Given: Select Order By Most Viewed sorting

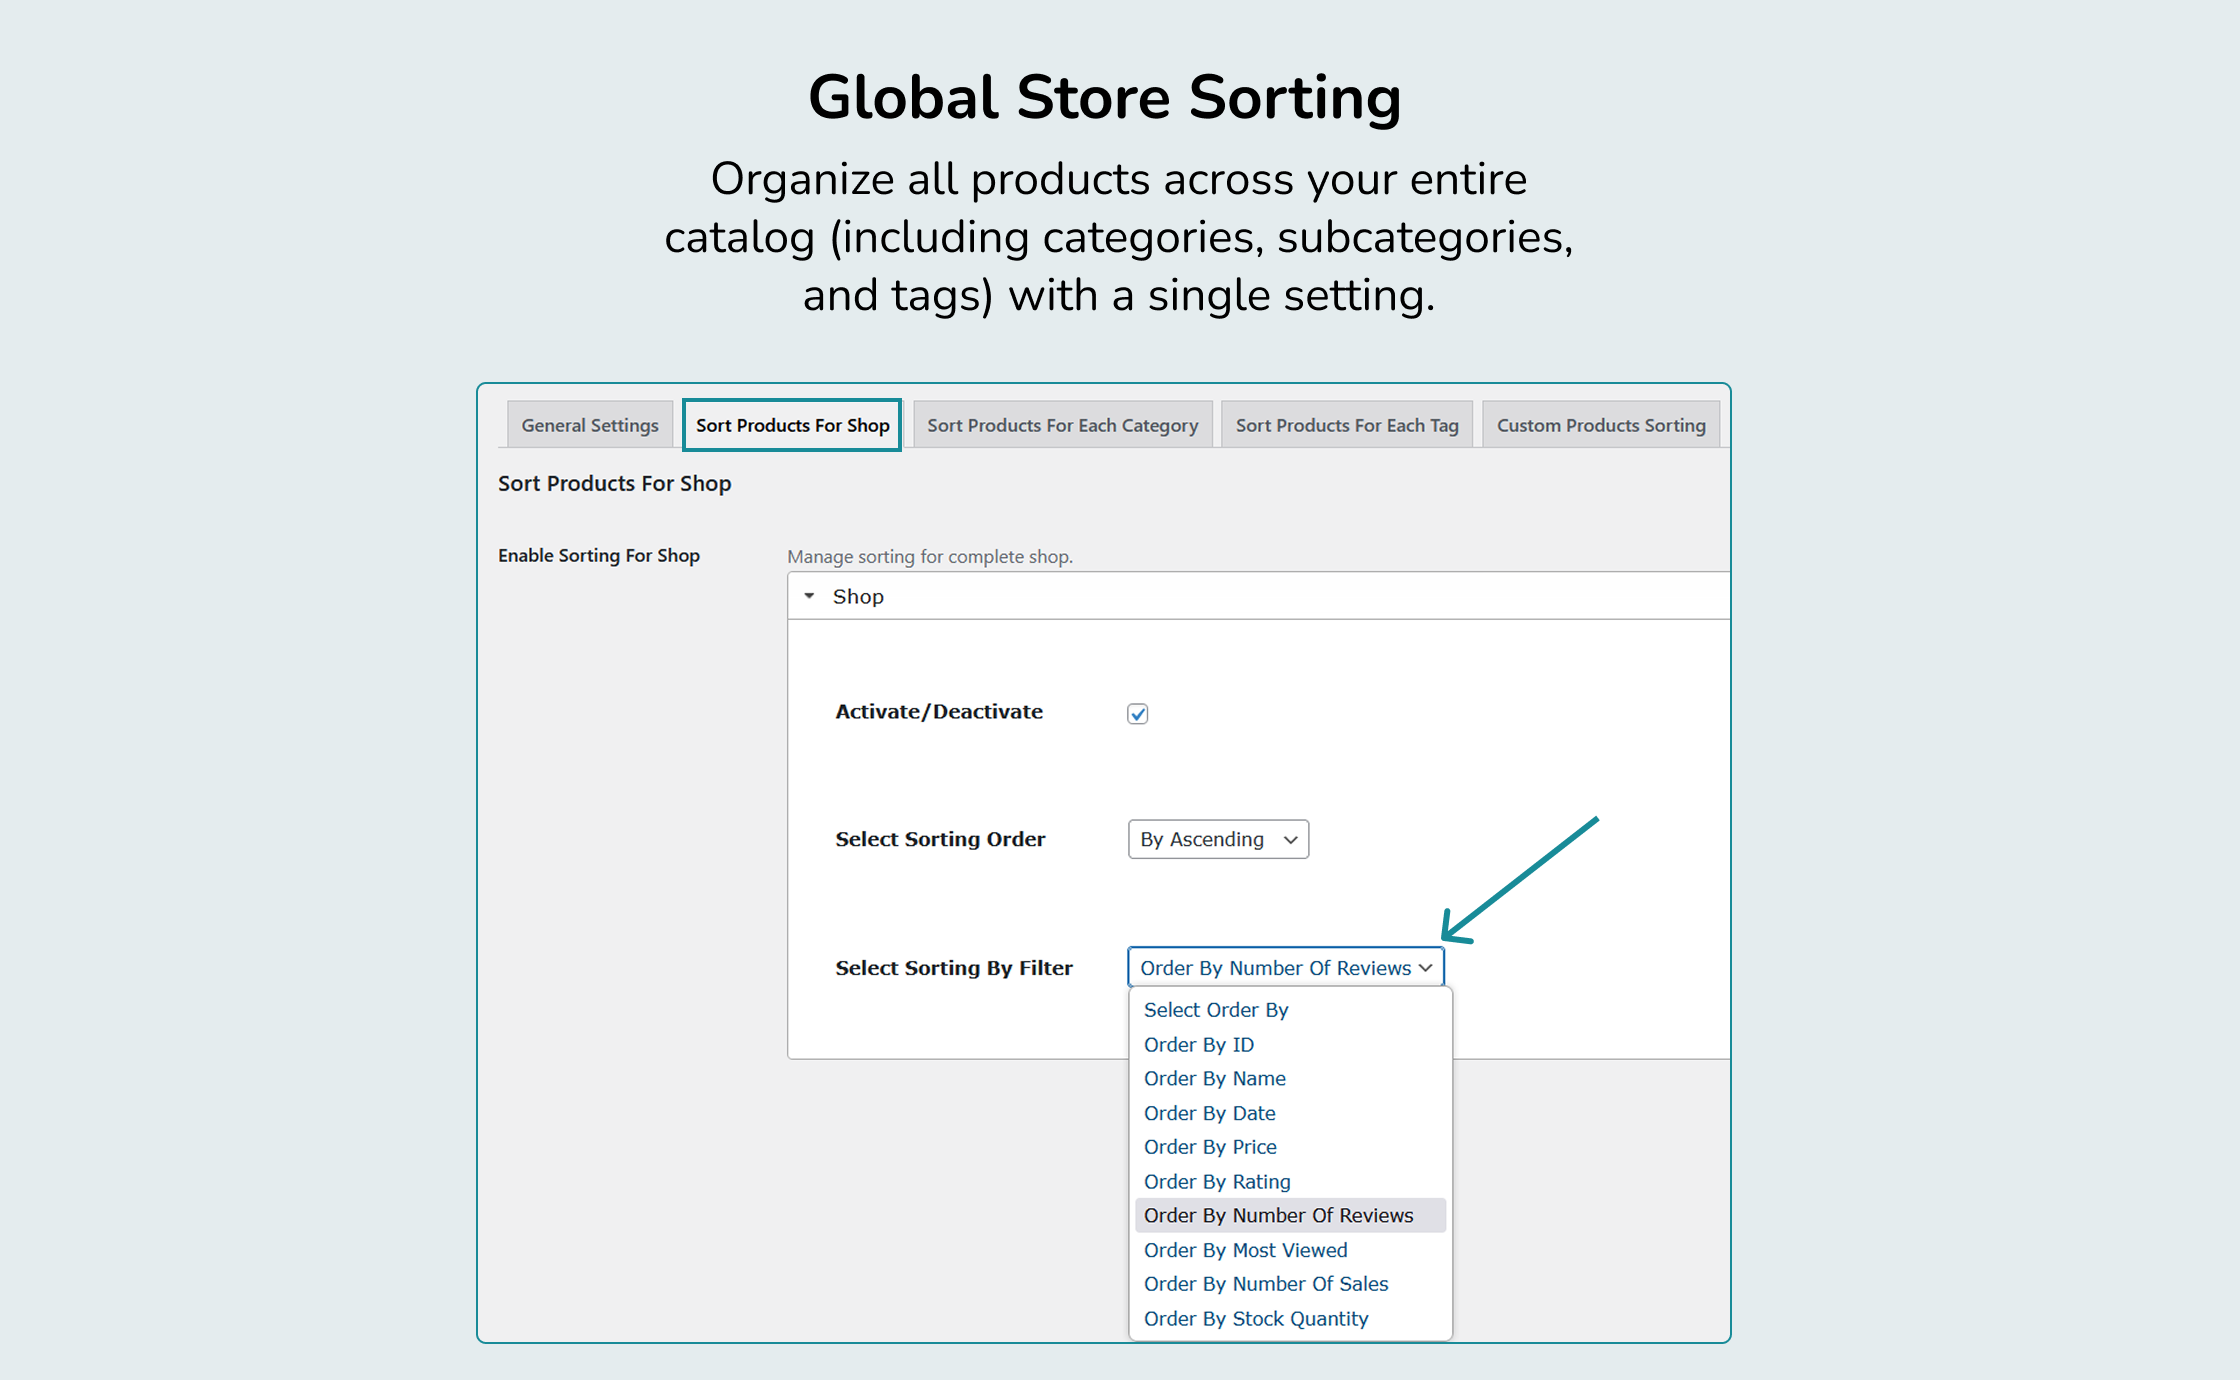Looking at the screenshot, I should 1245,1249.
